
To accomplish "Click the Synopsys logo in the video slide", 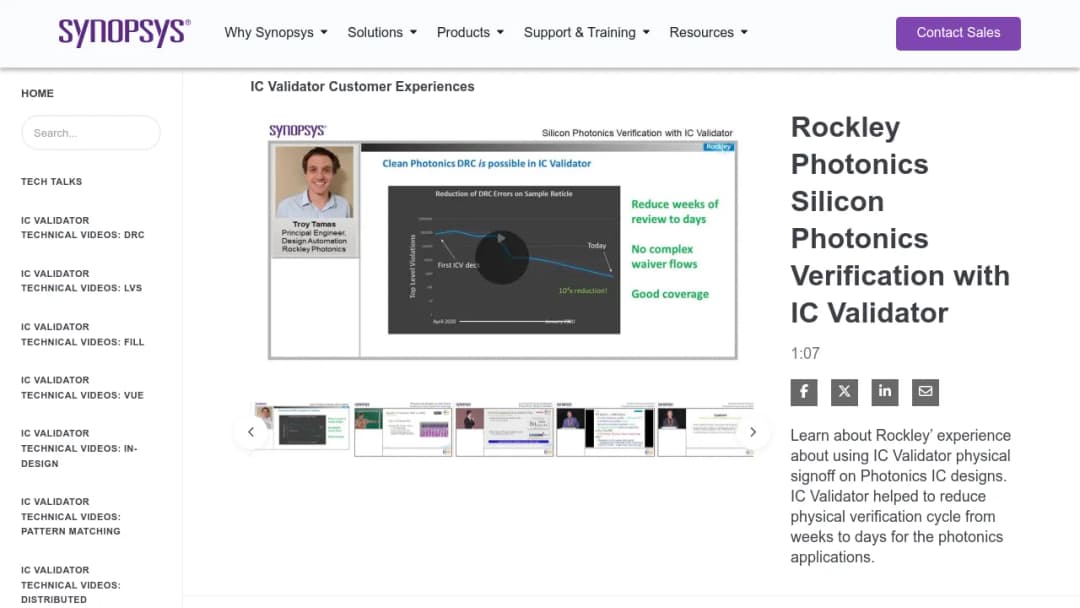I will [298, 130].
